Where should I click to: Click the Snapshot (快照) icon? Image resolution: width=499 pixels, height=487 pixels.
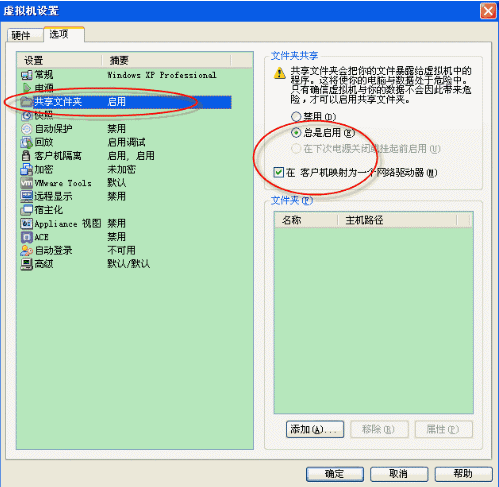click(x=26, y=115)
